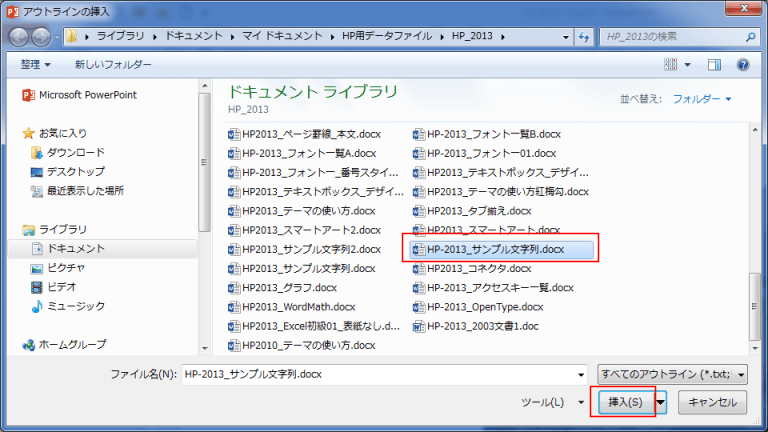The width and height of the screenshot is (768, 432).
Task: Click the キャンセル button
Action: pyautogui.click(x=713, y=403)
